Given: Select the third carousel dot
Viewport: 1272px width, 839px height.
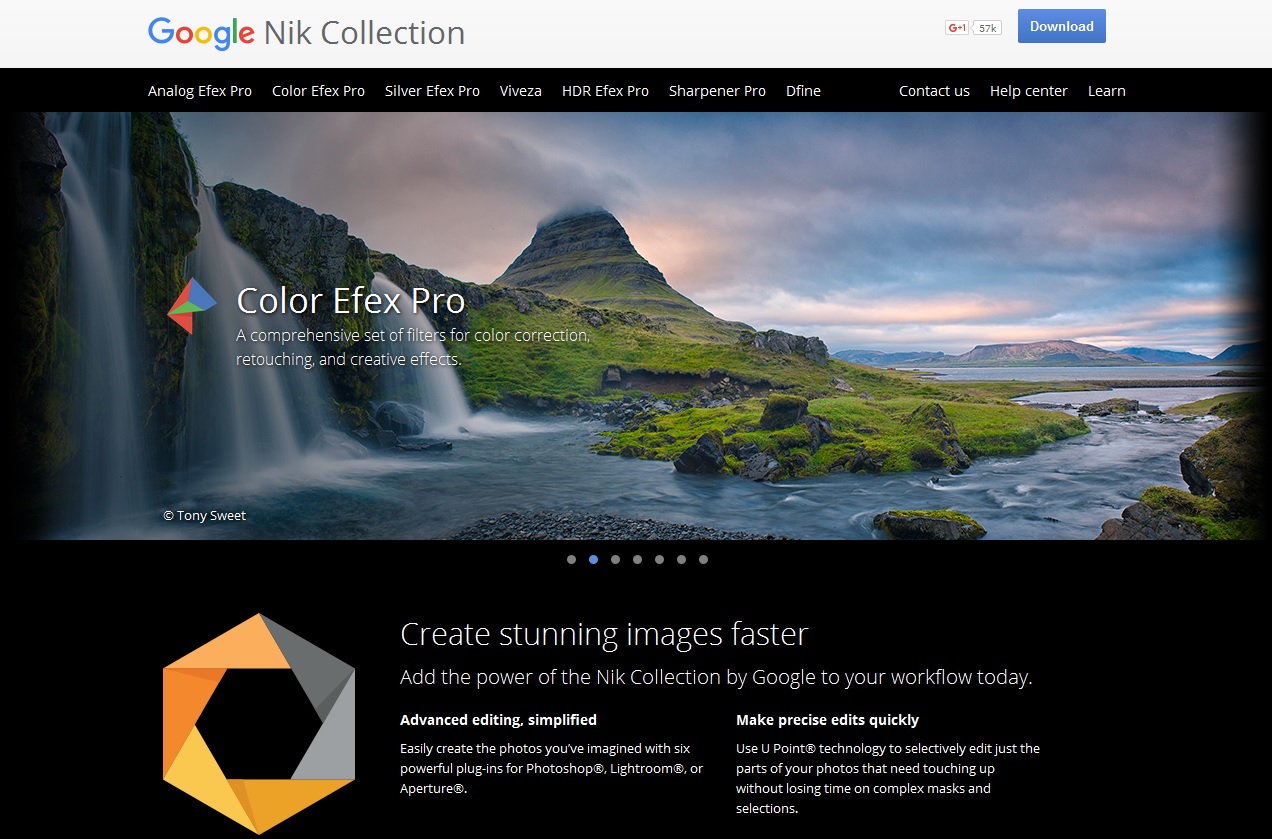Looking at the screenshot, I should (616, 560).
